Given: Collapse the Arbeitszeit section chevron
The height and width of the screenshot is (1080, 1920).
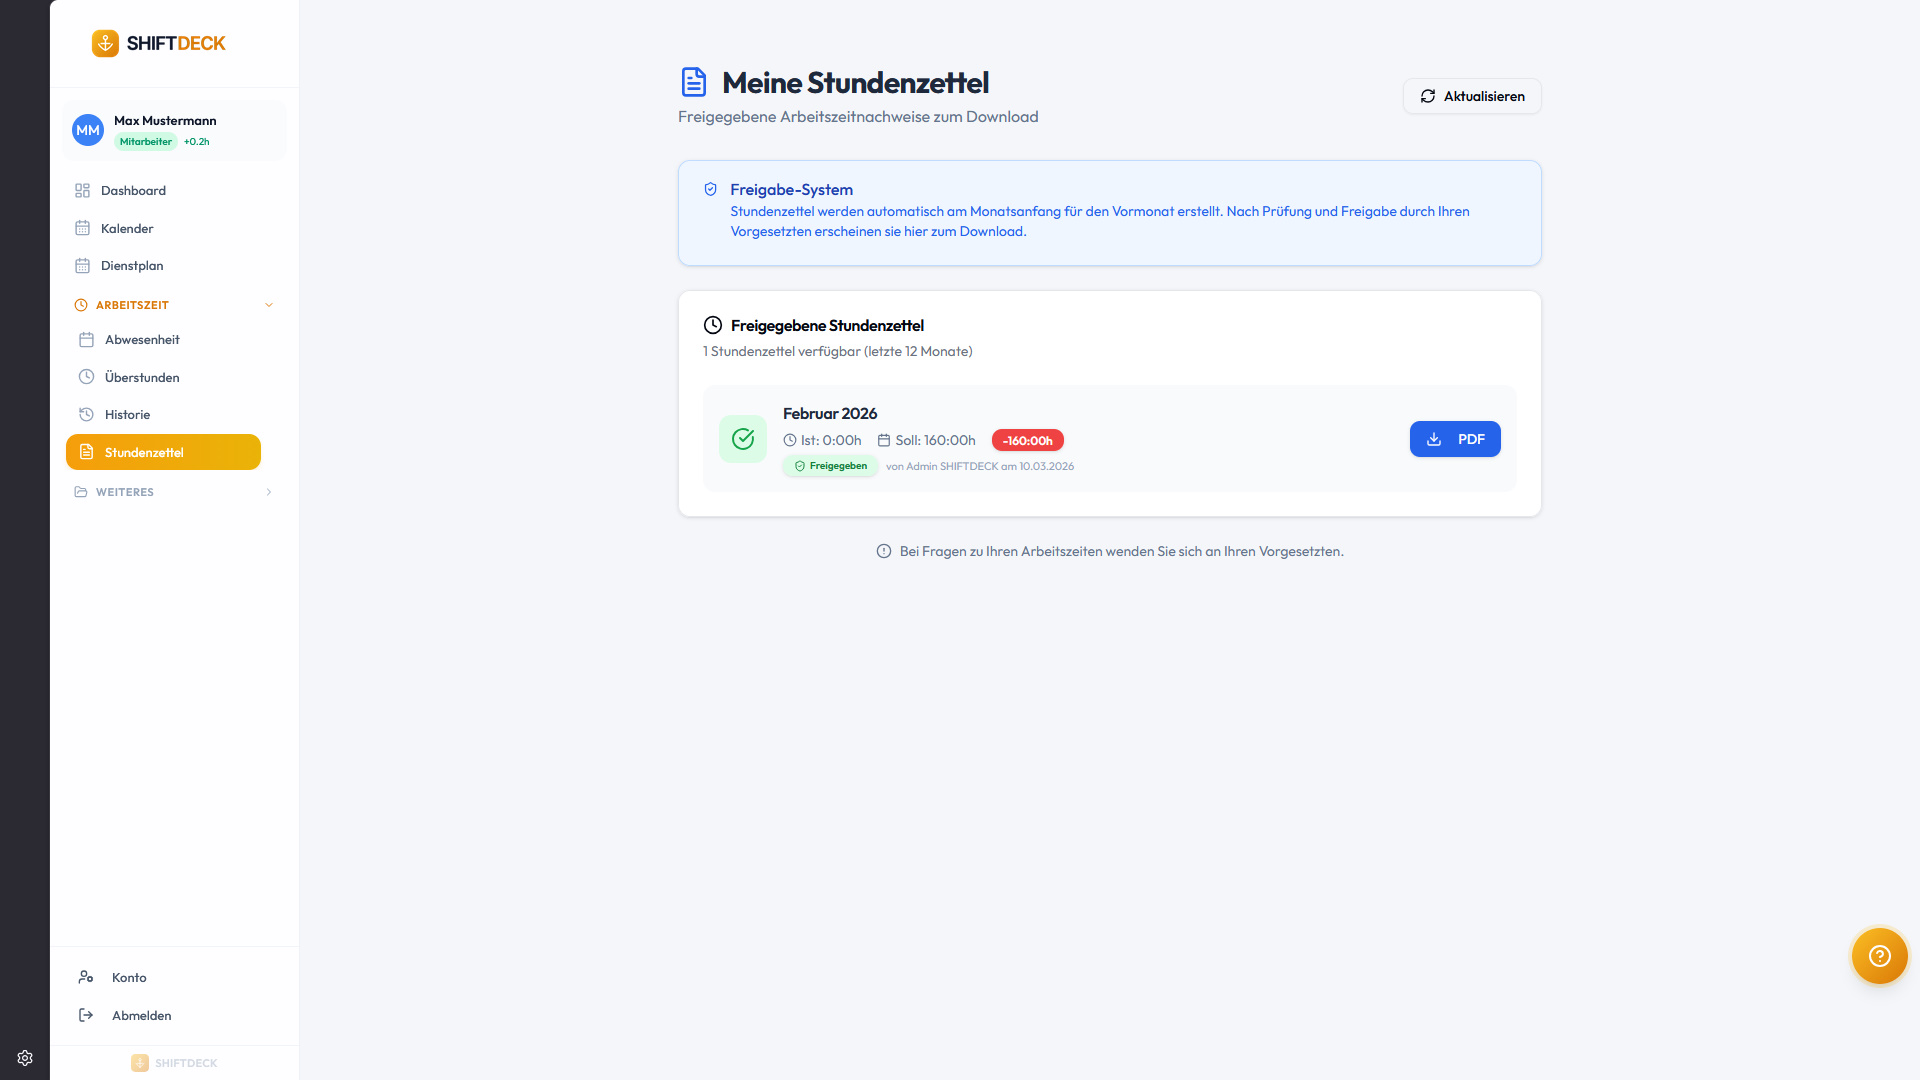Looking at the screenshot, I should click(x=269, y=305).
